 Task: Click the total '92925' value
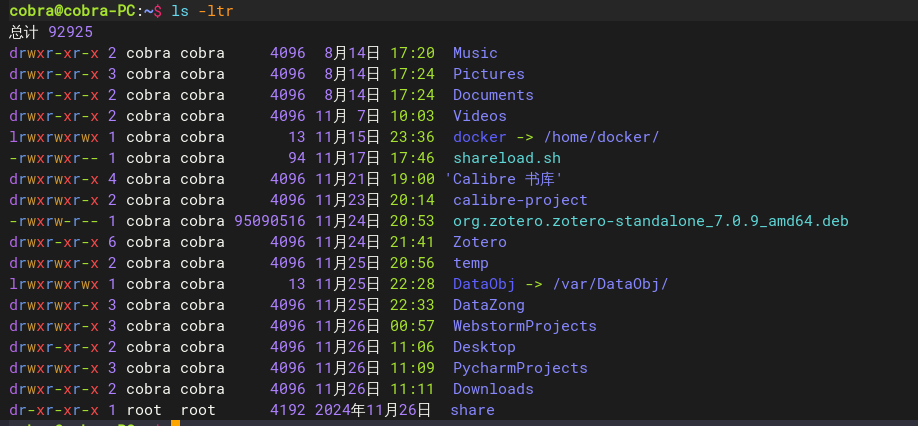(71, 32)
